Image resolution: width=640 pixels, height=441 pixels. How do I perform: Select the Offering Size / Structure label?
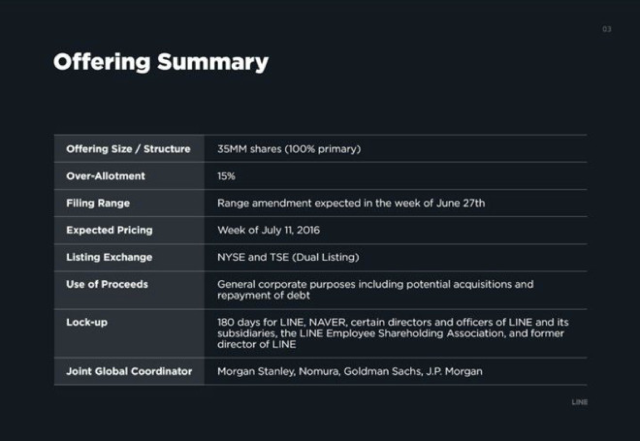coord(128,149)
